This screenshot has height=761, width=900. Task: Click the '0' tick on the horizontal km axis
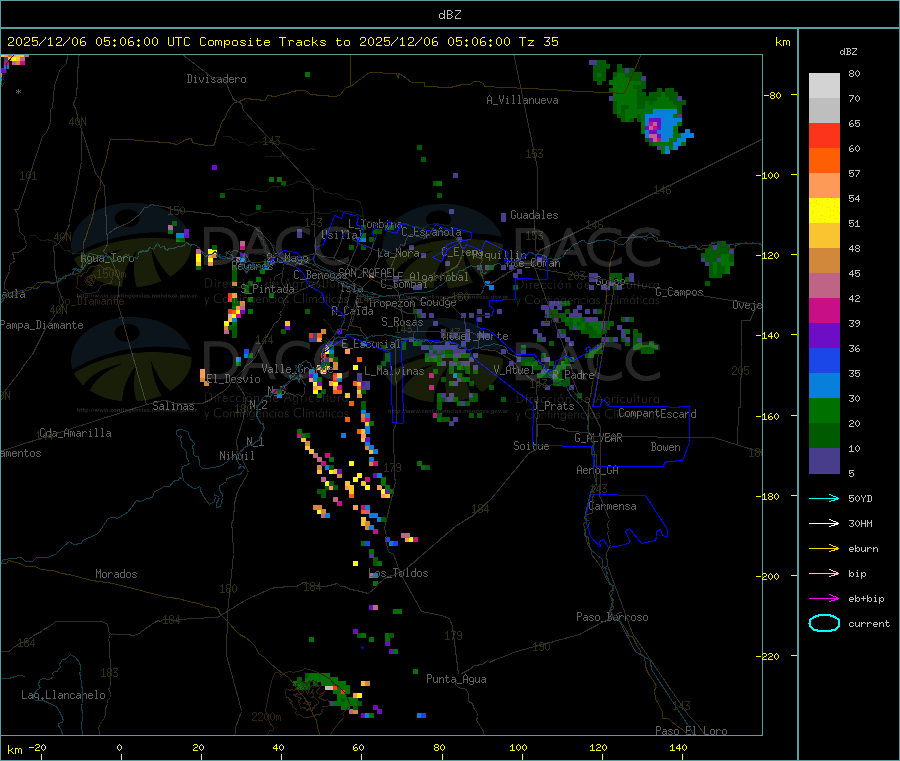[119, 747]
